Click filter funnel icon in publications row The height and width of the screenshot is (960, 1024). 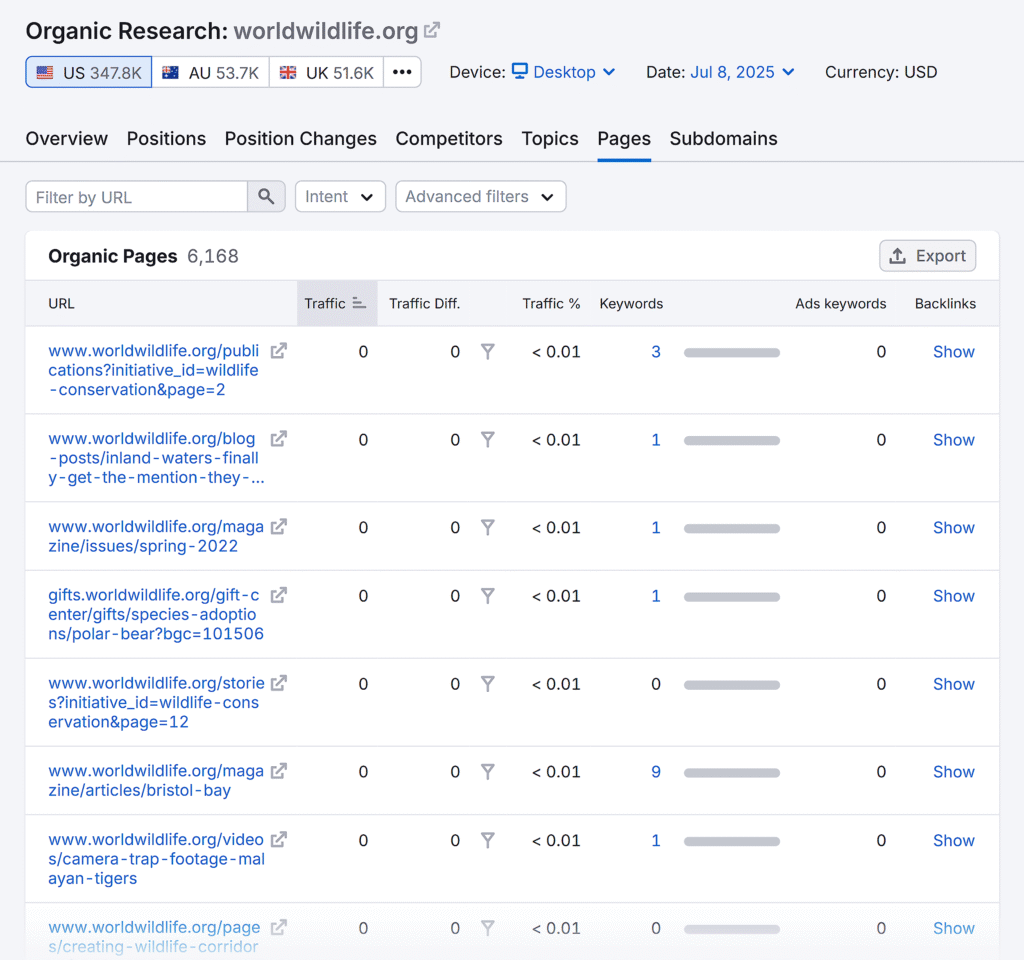487,352
